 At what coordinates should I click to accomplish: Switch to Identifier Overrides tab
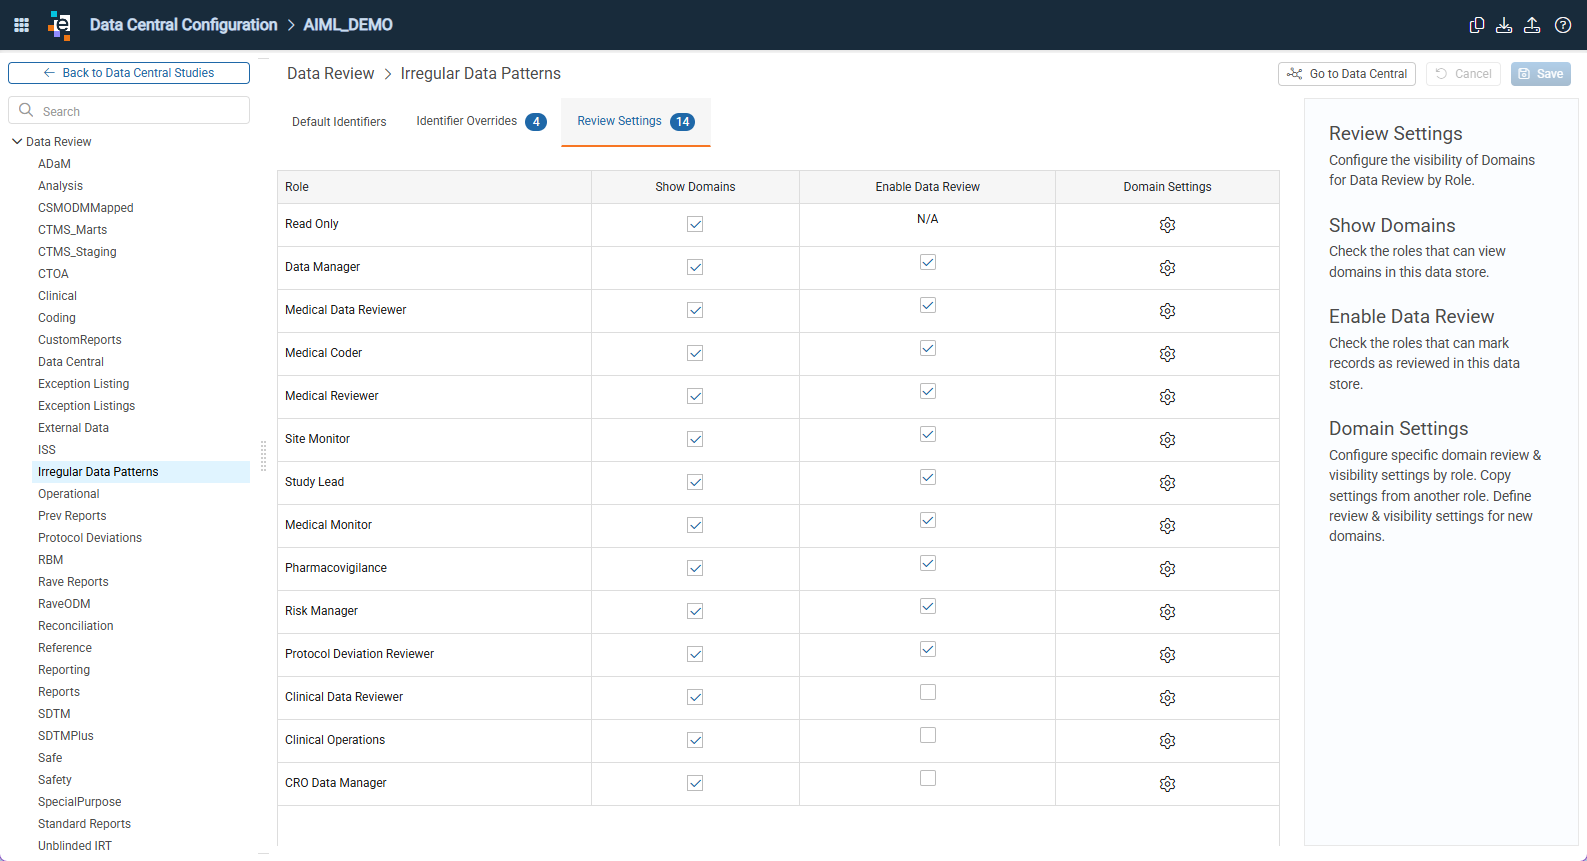(481, 121)
